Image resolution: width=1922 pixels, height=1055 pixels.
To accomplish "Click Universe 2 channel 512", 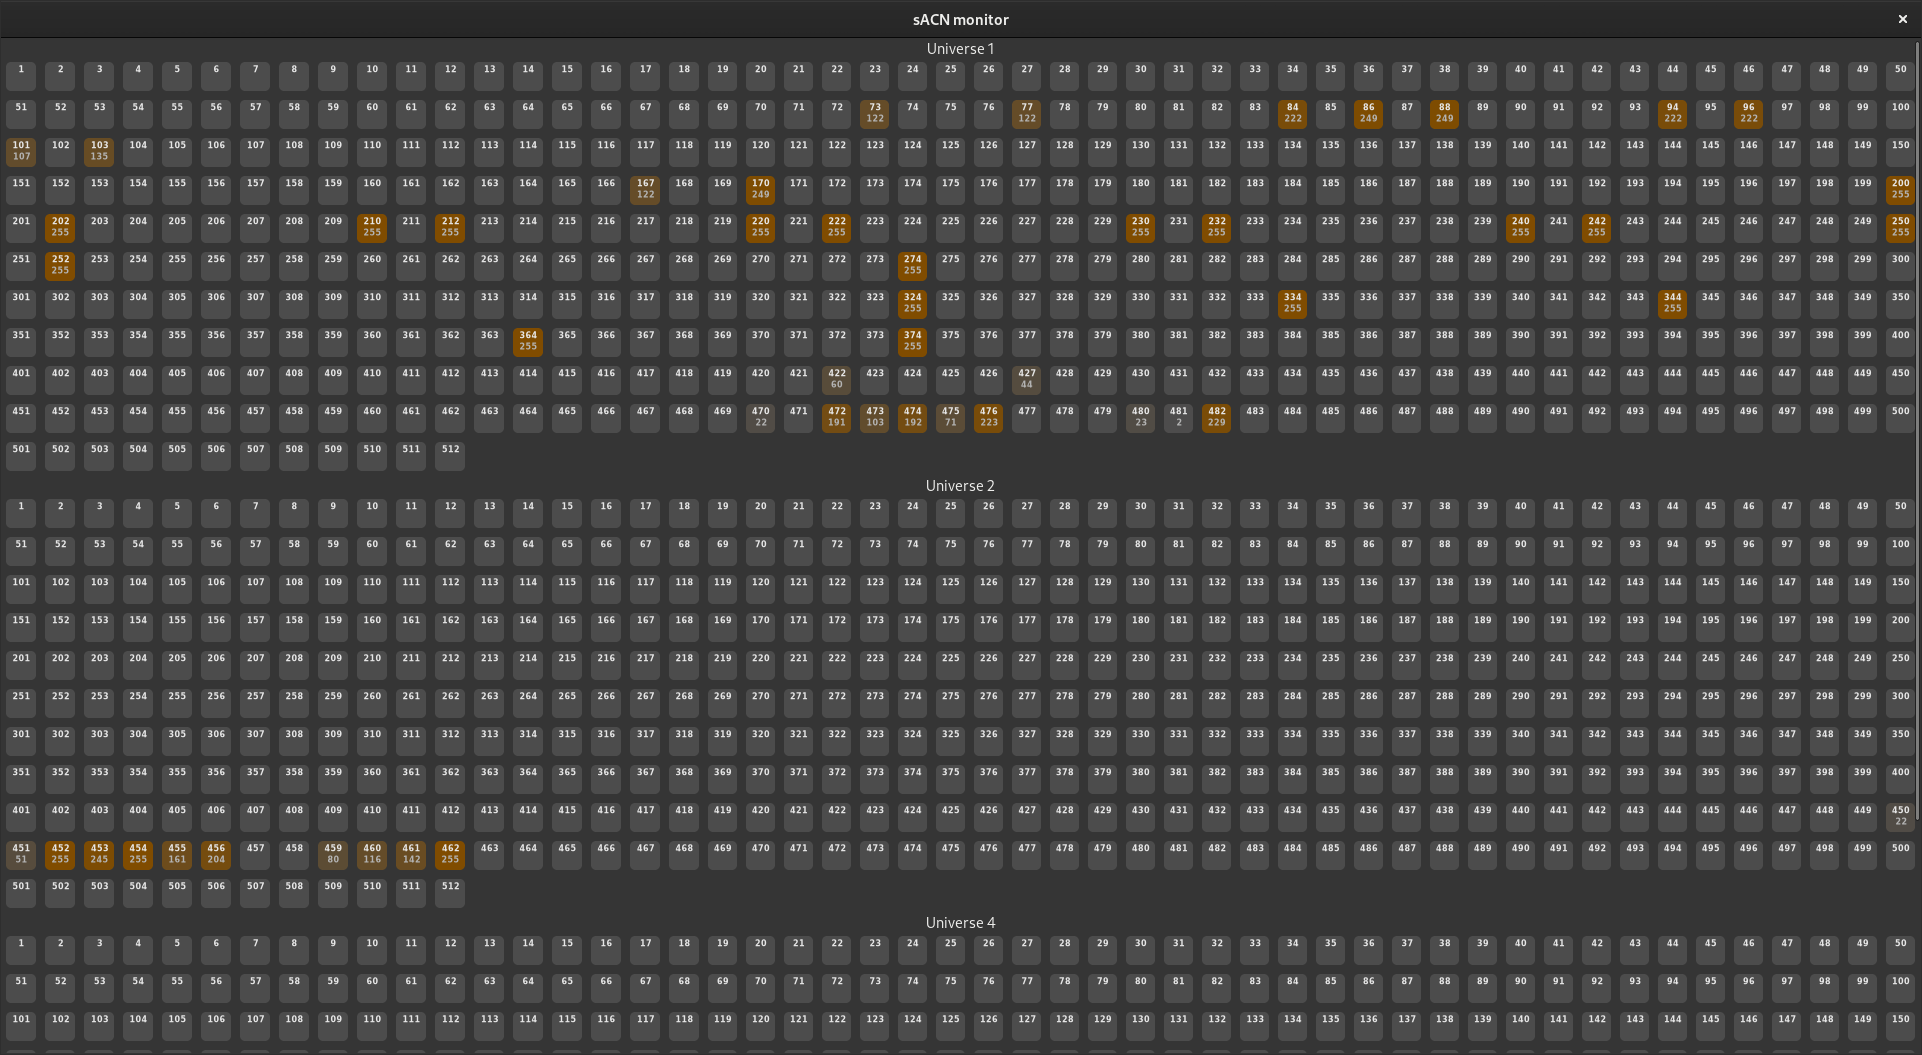I will tap(450, 892).
